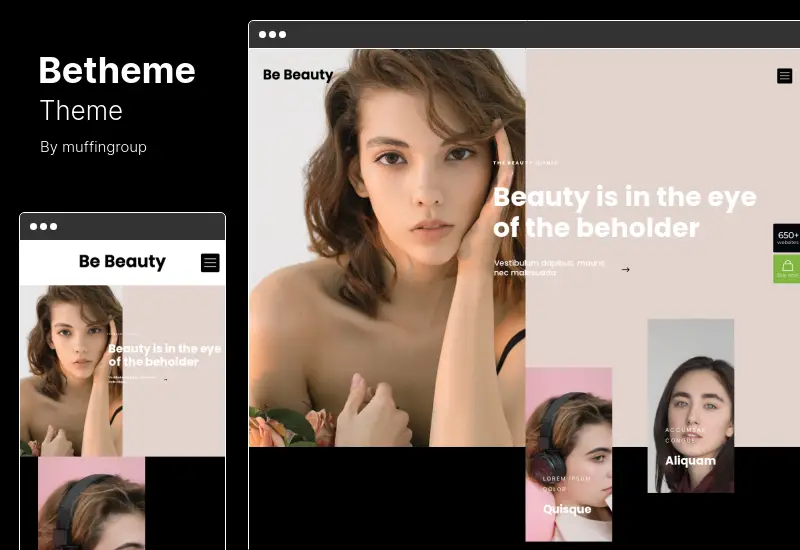Click The Beauty Clinic small caption
Image resolution: width=800 pixels, height=550 pixels.
(526, 163)
